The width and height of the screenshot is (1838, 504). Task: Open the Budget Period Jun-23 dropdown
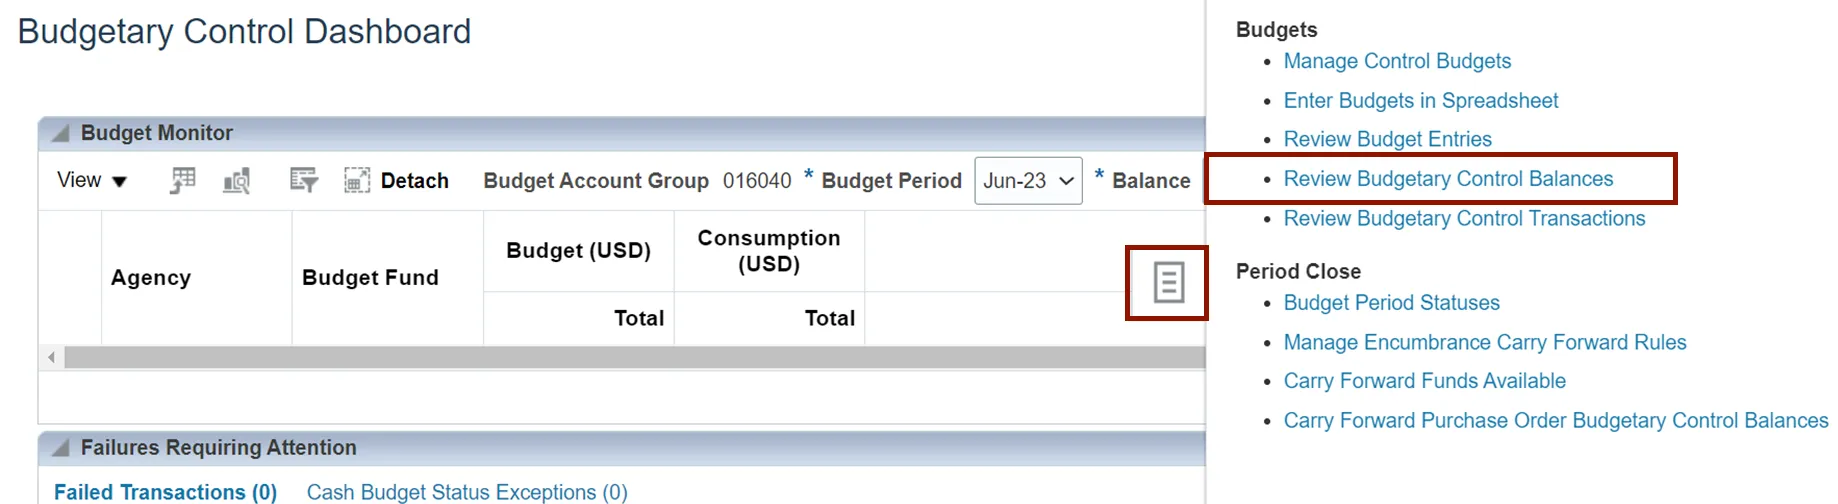(1028, 181)
